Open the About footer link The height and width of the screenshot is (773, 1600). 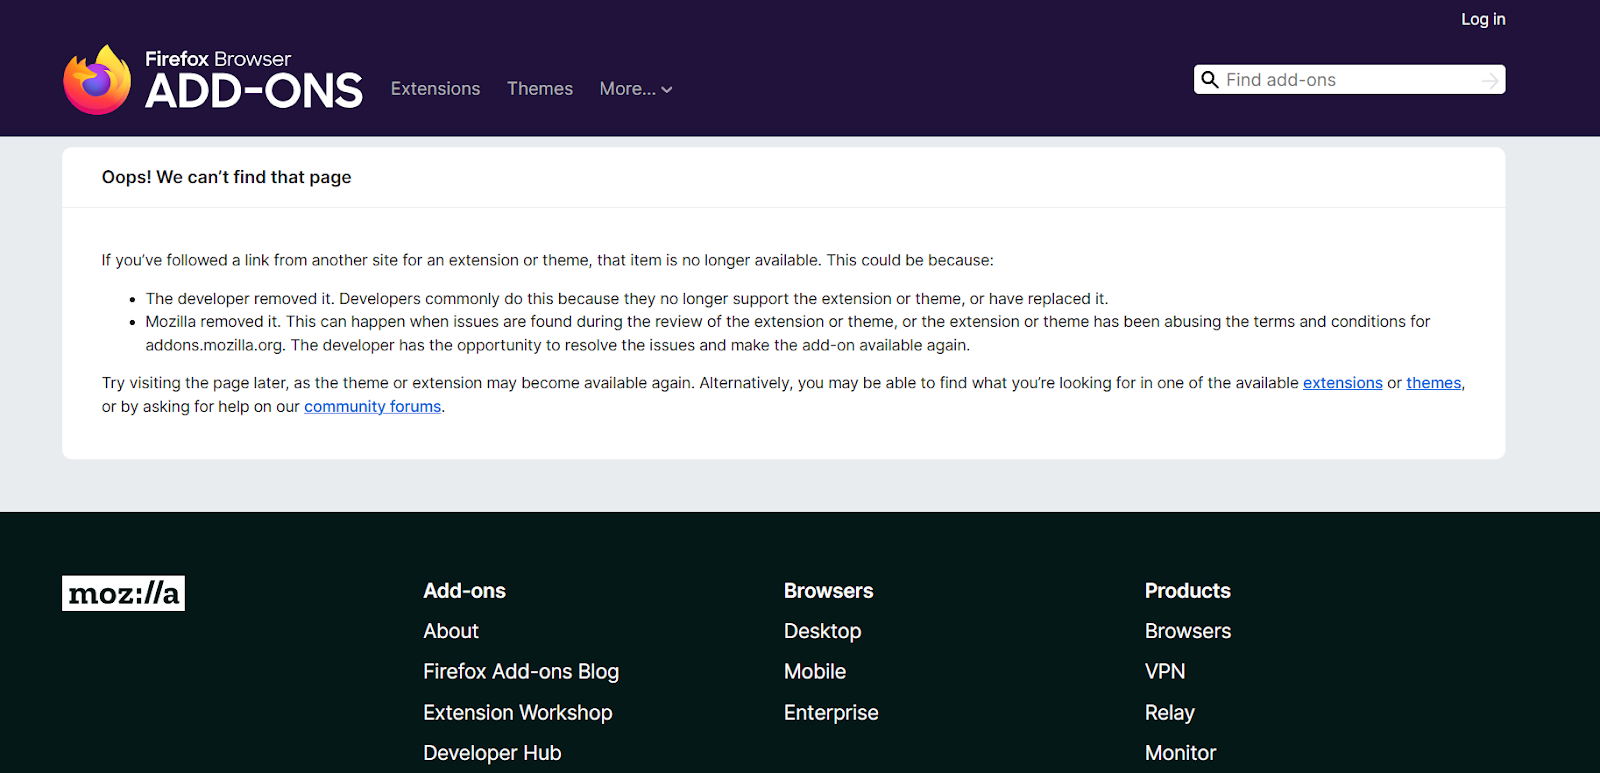click(451, 631)
